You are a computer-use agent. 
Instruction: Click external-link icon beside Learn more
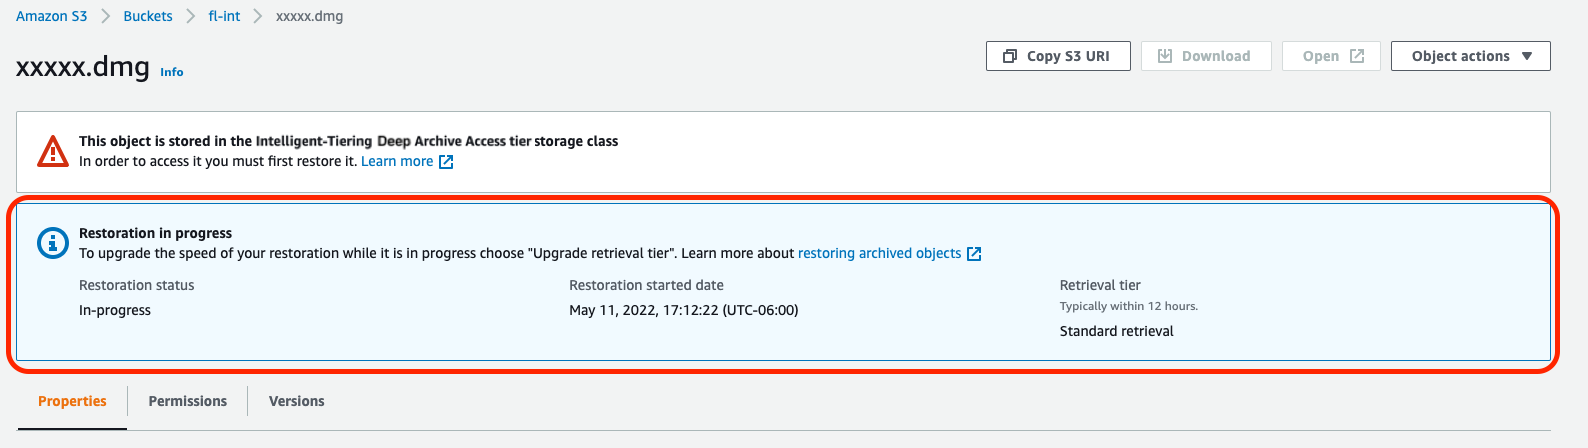pyautogui.click(x=446, y=162)
